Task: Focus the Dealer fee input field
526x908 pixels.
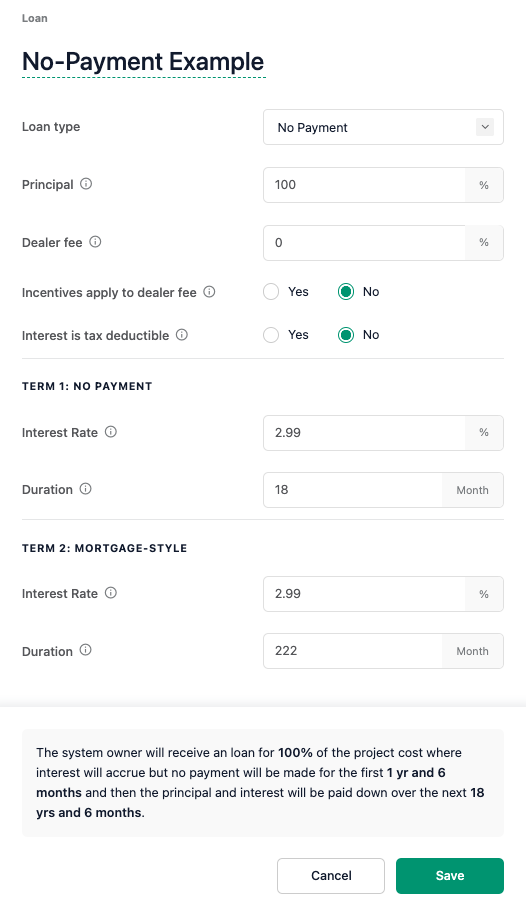Action: click(x=364, y=243)
